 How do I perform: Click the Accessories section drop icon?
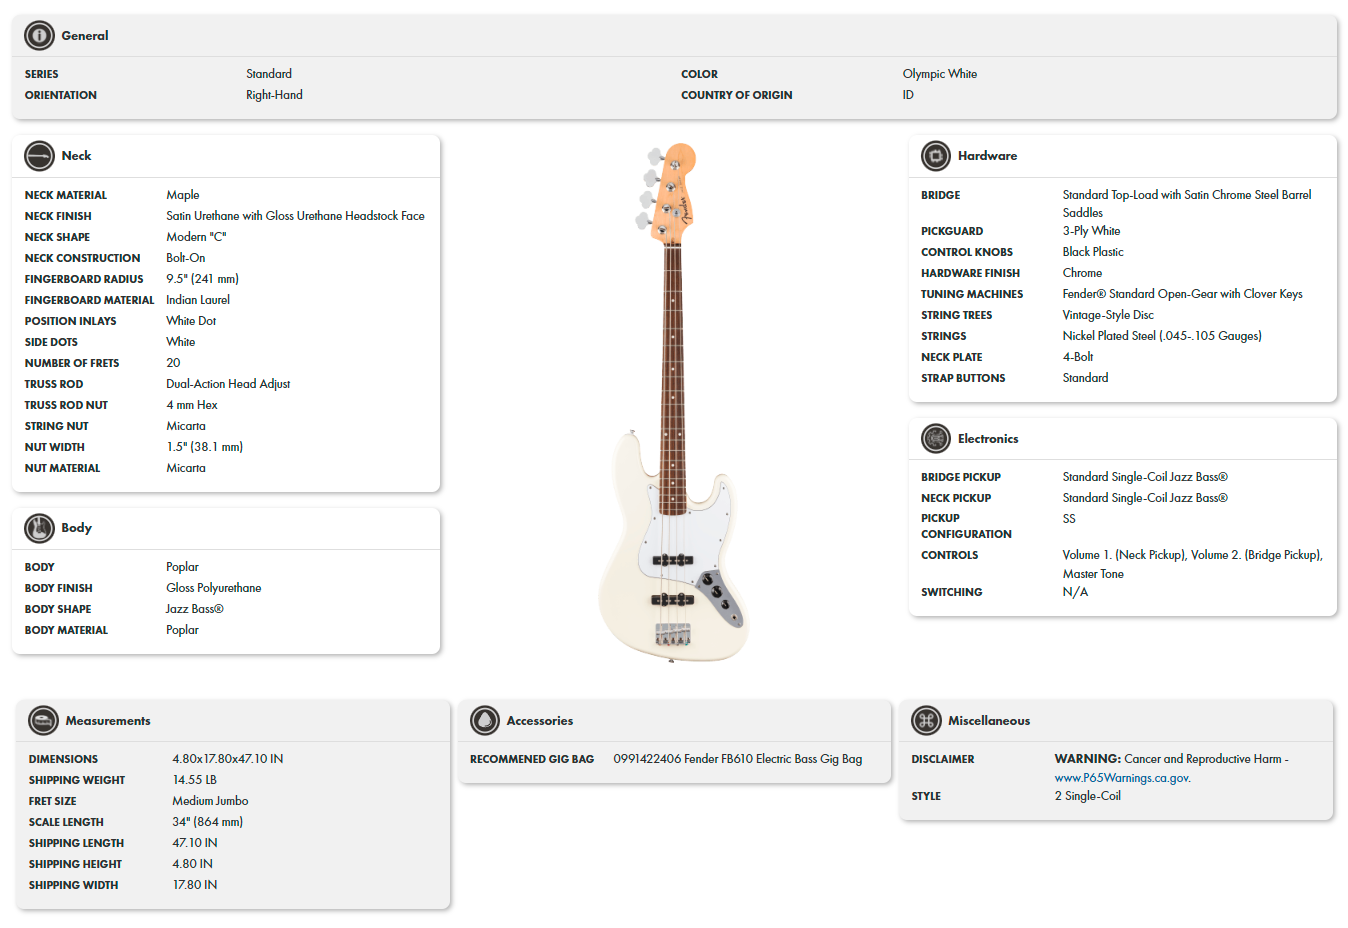(x=486, y=720)
